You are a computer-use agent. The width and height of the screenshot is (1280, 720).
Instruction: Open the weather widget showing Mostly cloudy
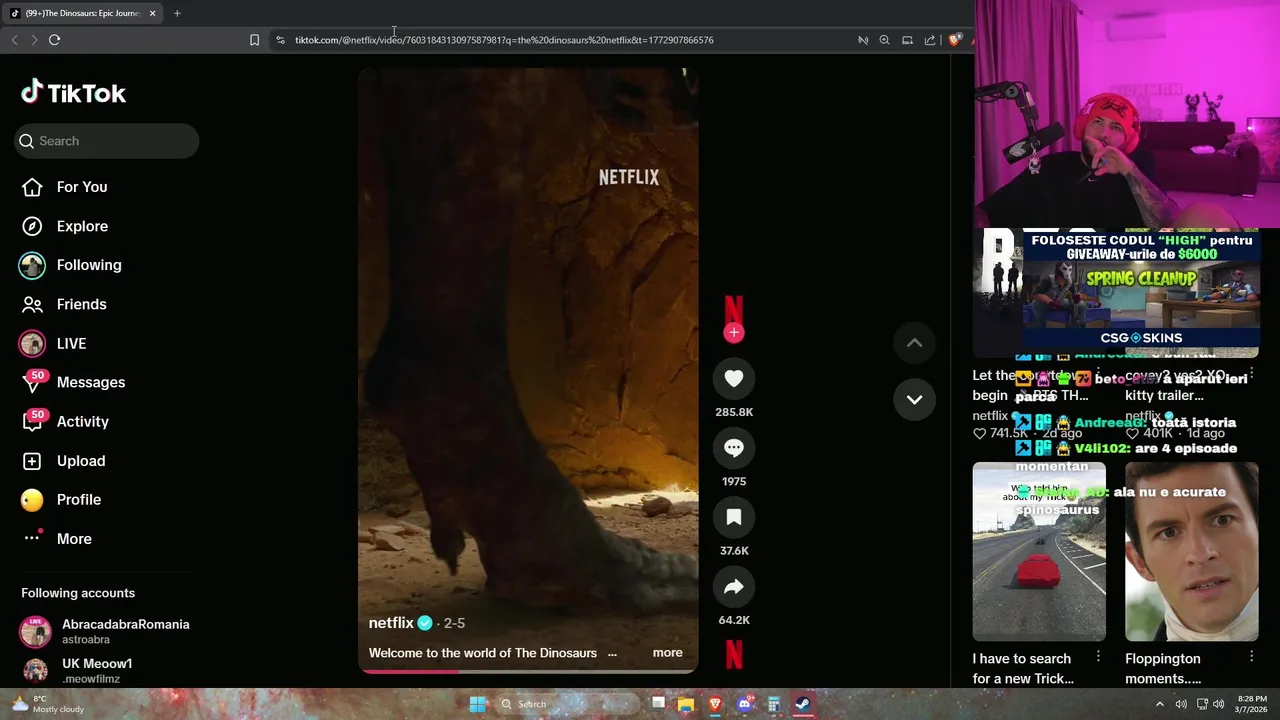(x=48, y=704)
